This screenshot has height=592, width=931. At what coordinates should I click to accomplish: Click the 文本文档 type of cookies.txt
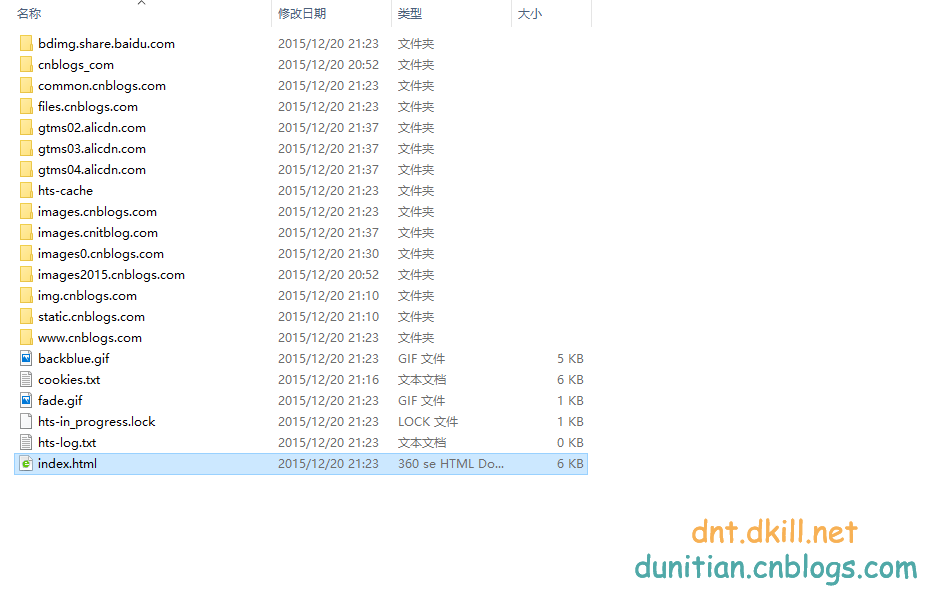(422, 379)
